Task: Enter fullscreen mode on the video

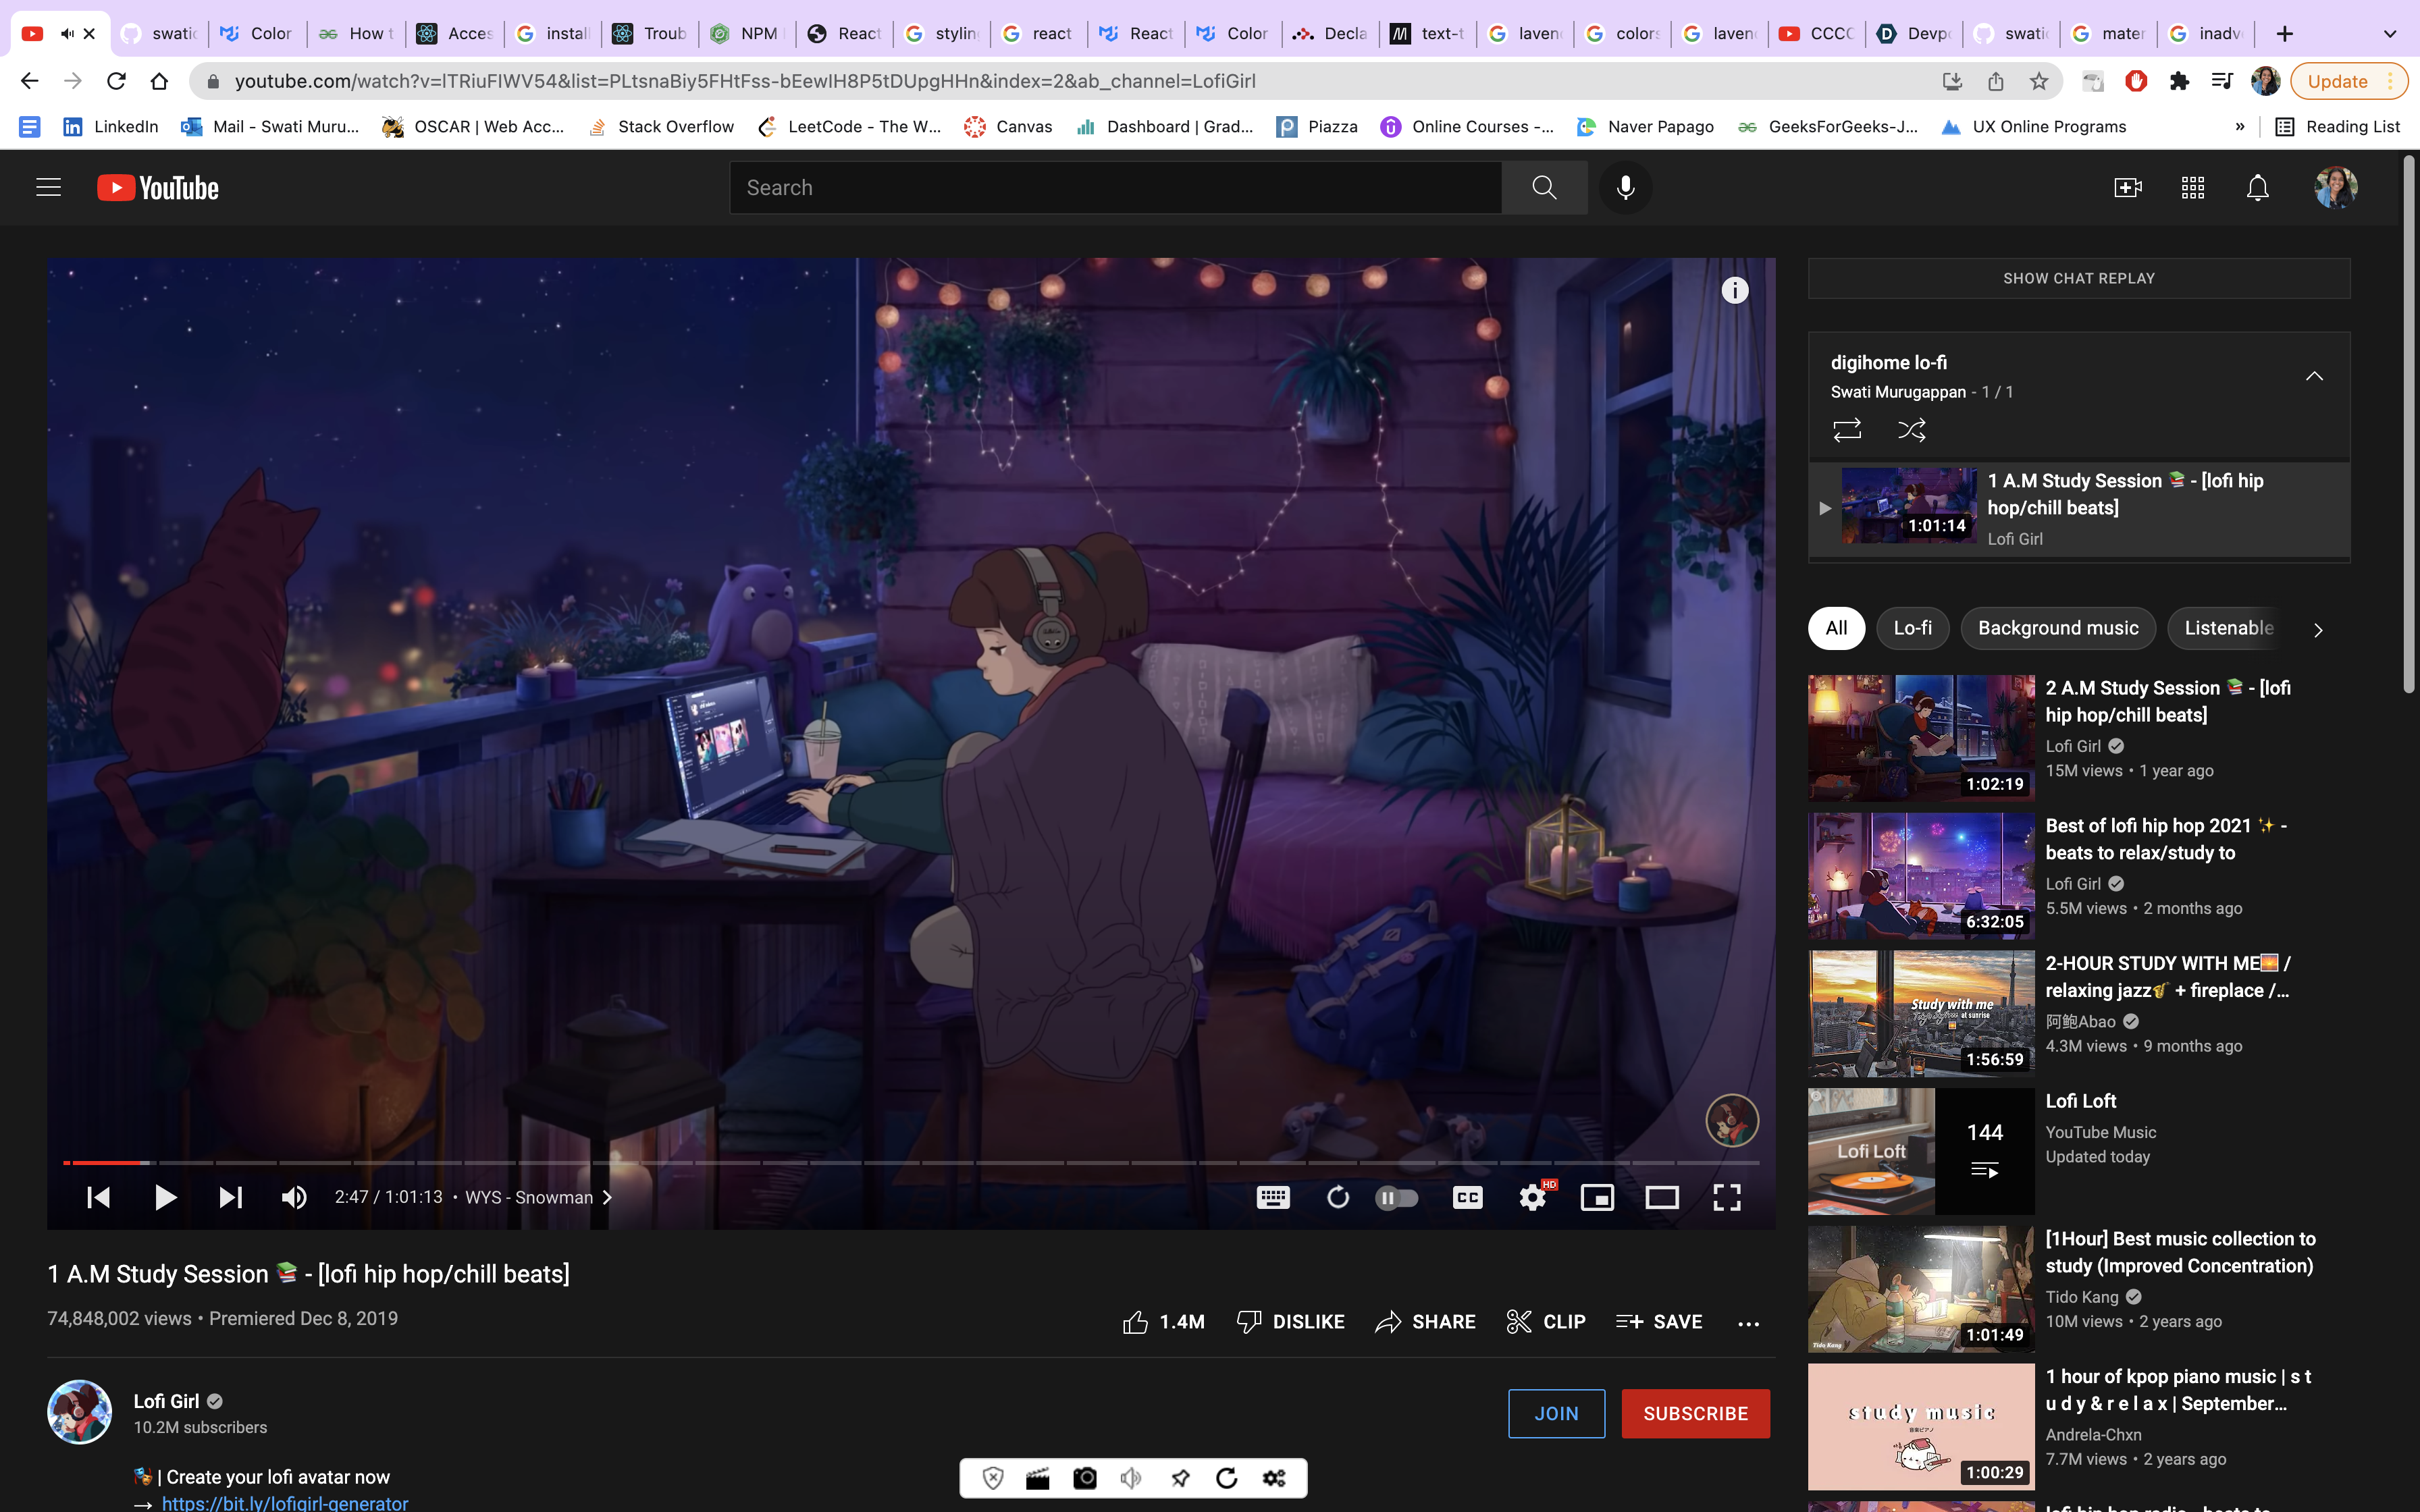Action: coord(1727,1197)
